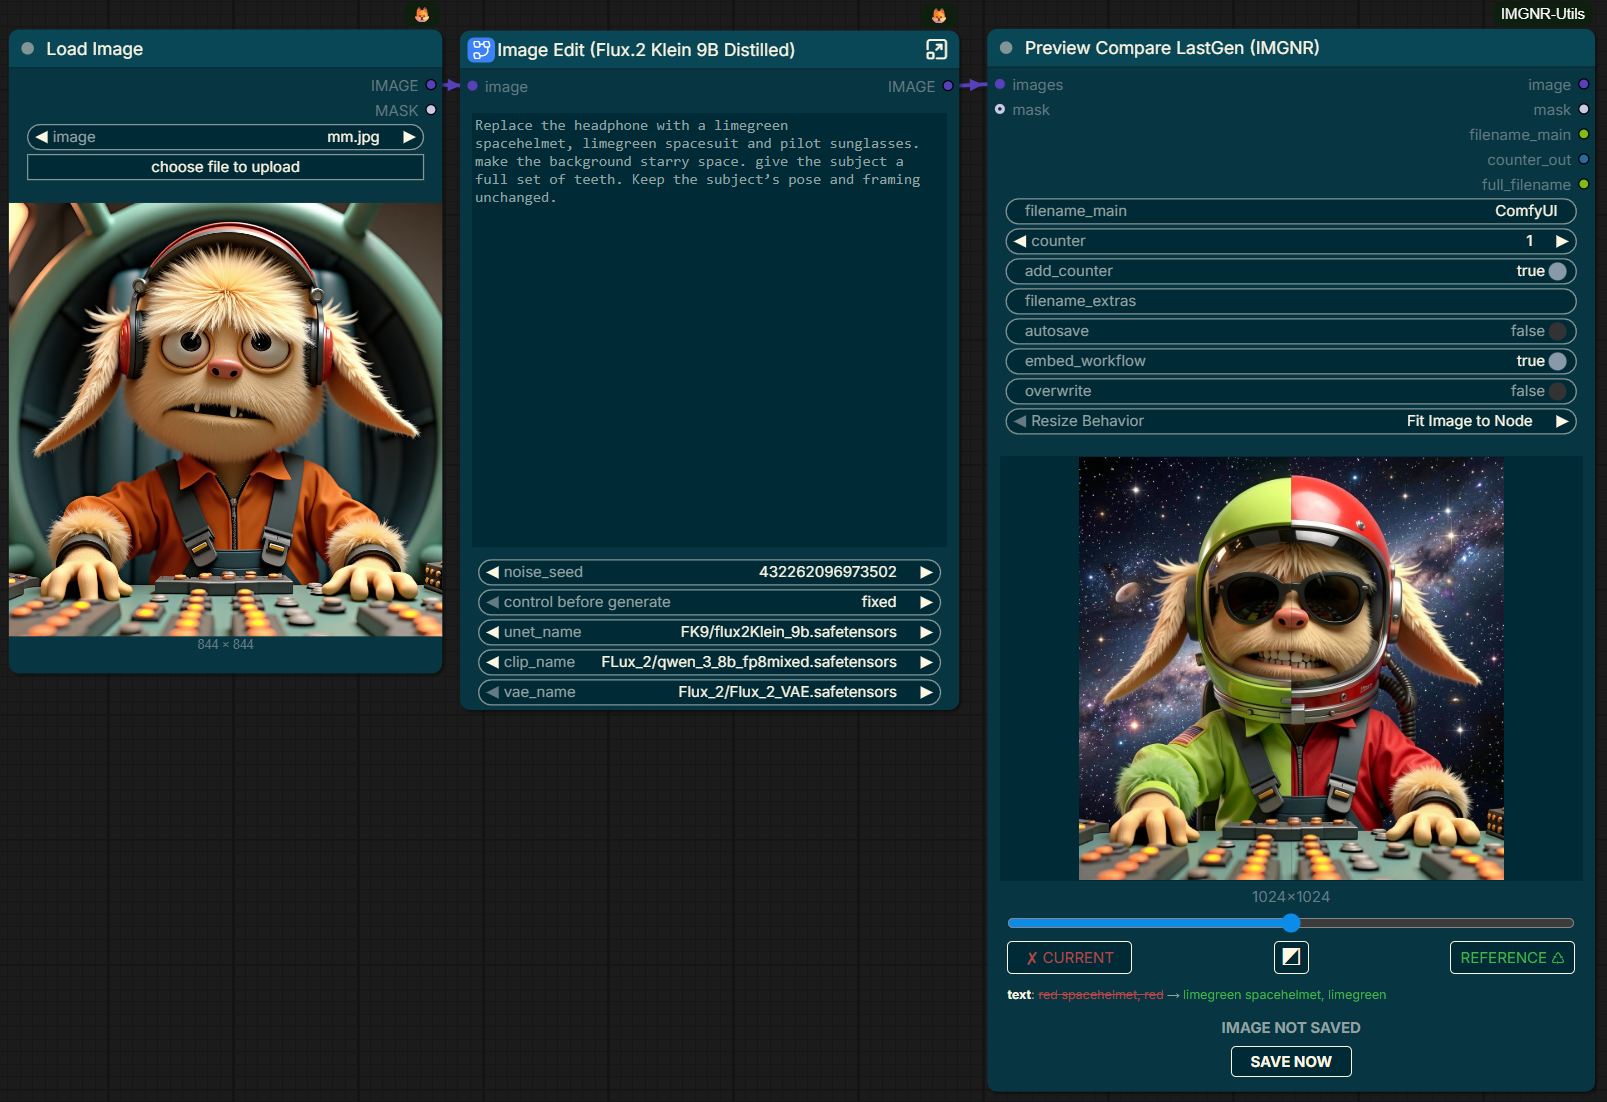Click the CURRENT button
Image resolution: width=1607 pixels, height=1102 pixels.
click(x=1069, y=957)
